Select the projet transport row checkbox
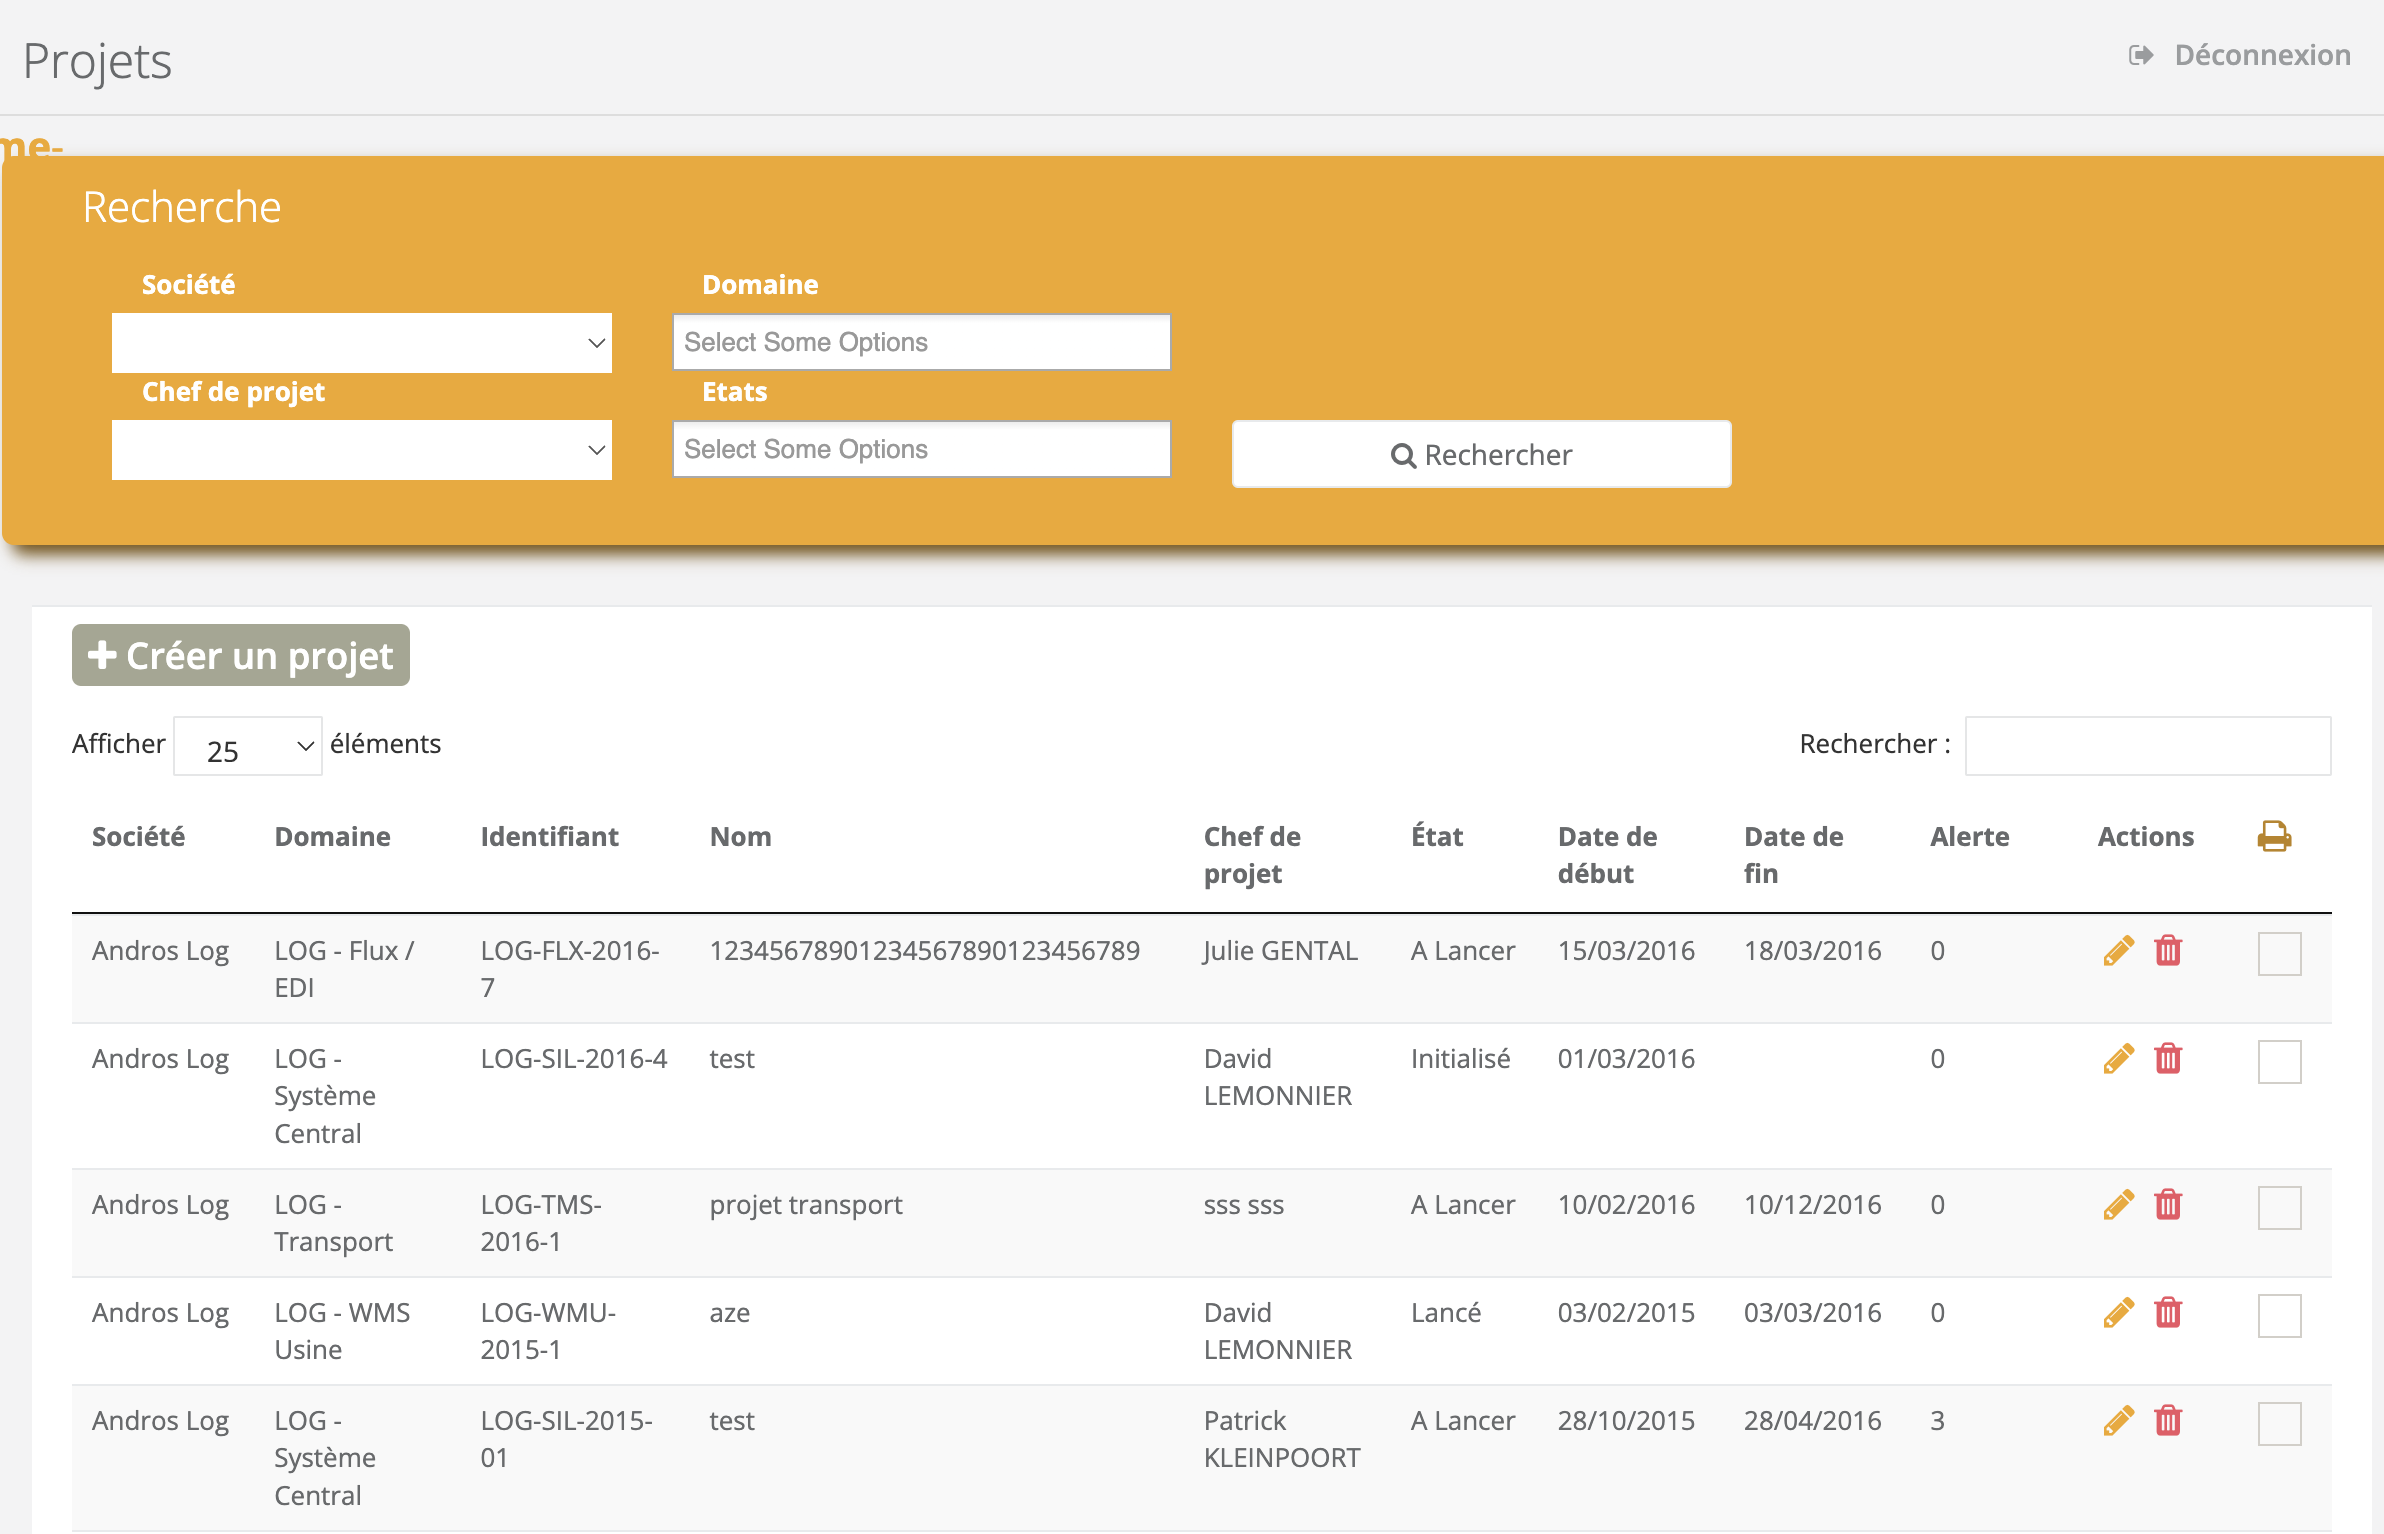Viewport: 2384px width, 1534px height. click(2279, 1208)
